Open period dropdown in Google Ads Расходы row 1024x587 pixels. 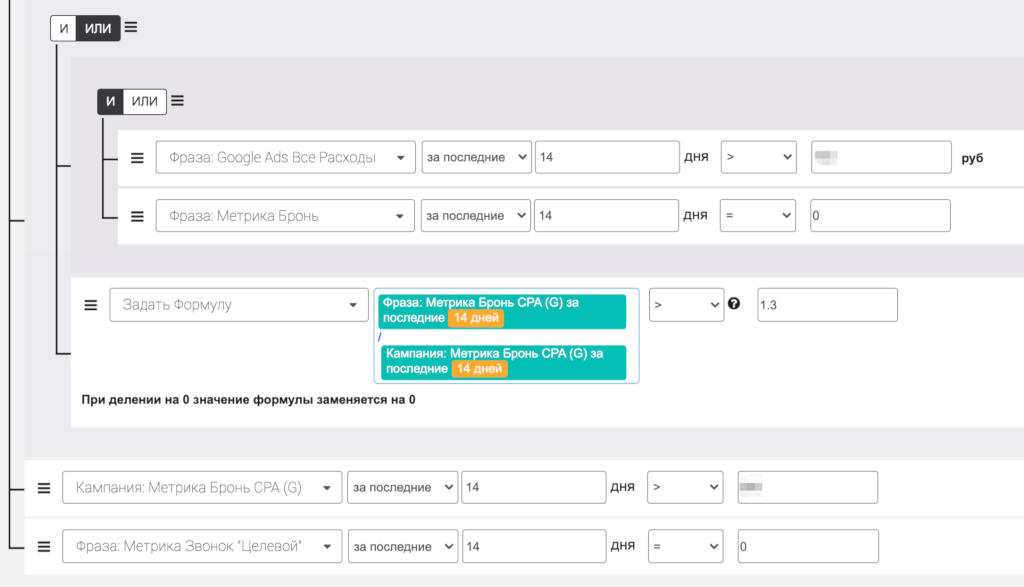476,157
